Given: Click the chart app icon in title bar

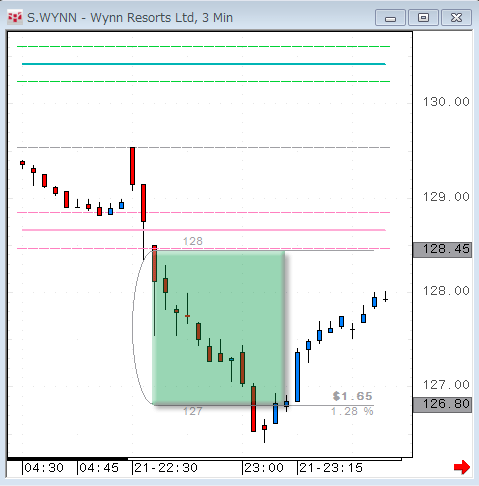Looking at the screenshot, I should [15, 17].
